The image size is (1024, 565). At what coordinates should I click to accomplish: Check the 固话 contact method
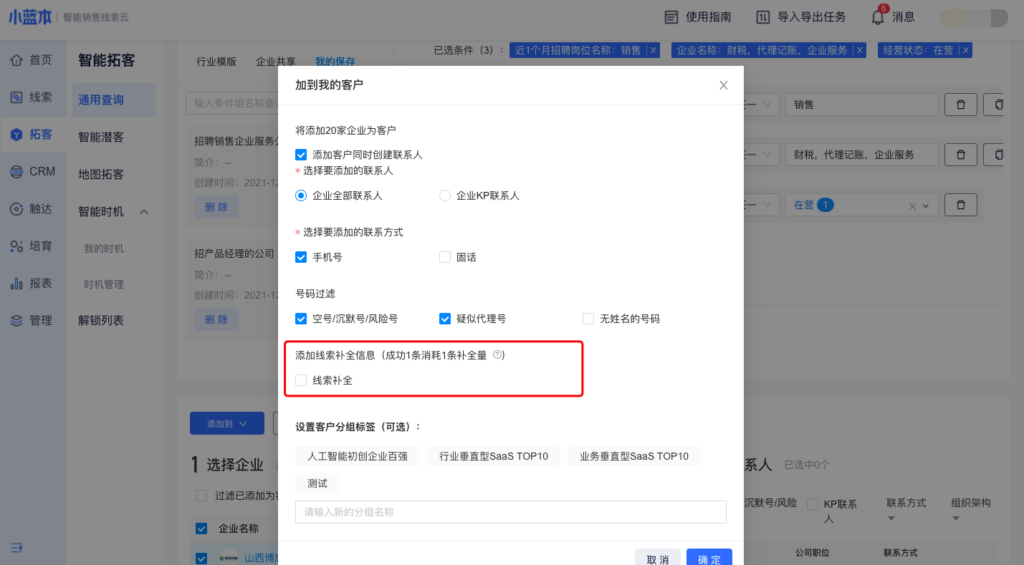[445, 257]
